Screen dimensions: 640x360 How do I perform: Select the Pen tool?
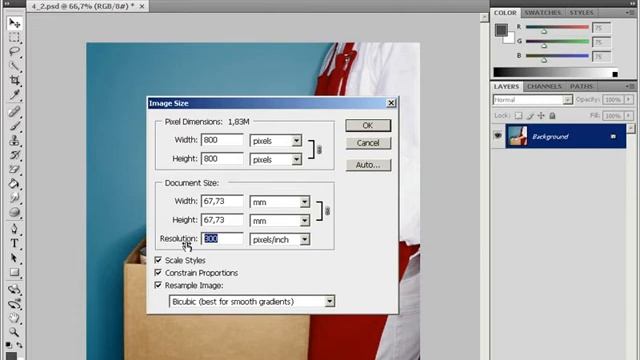14,229
